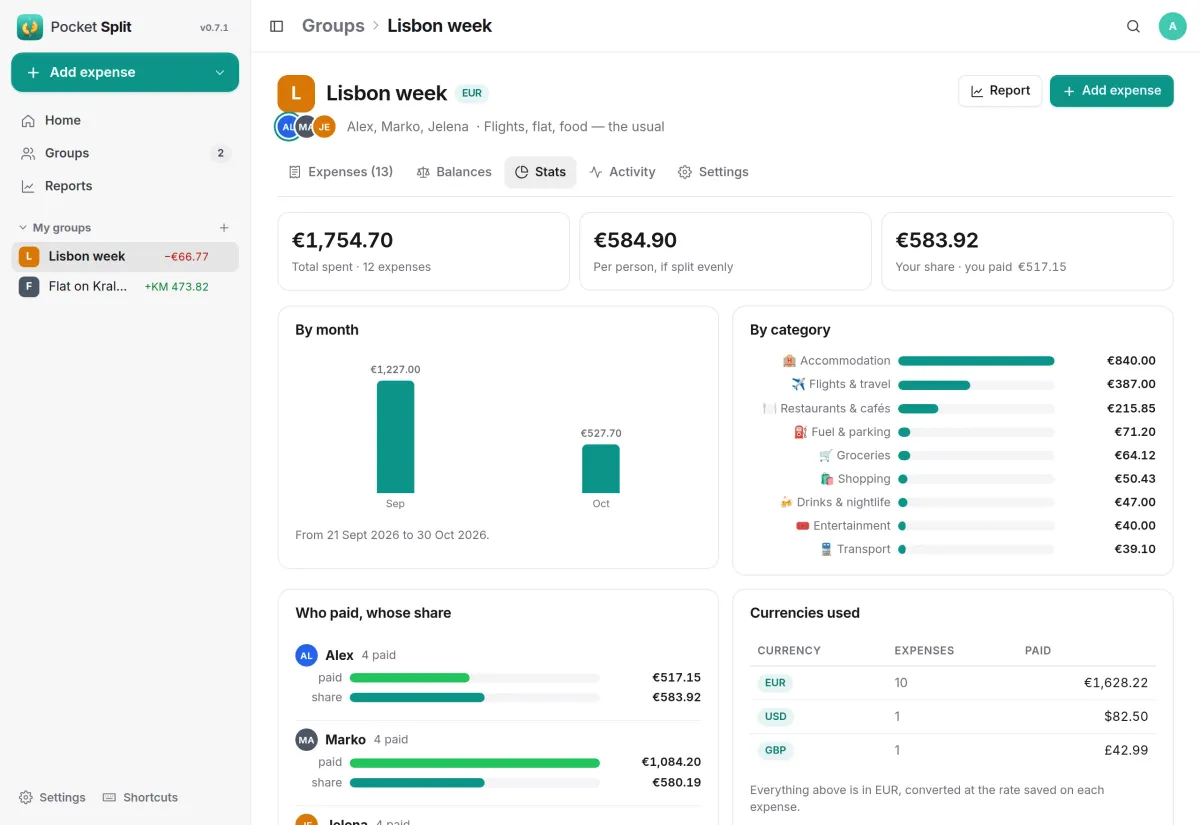Click the Pocket Split logo icon
This screenshot has width=1200, height=825.
(x=30, y=27)
